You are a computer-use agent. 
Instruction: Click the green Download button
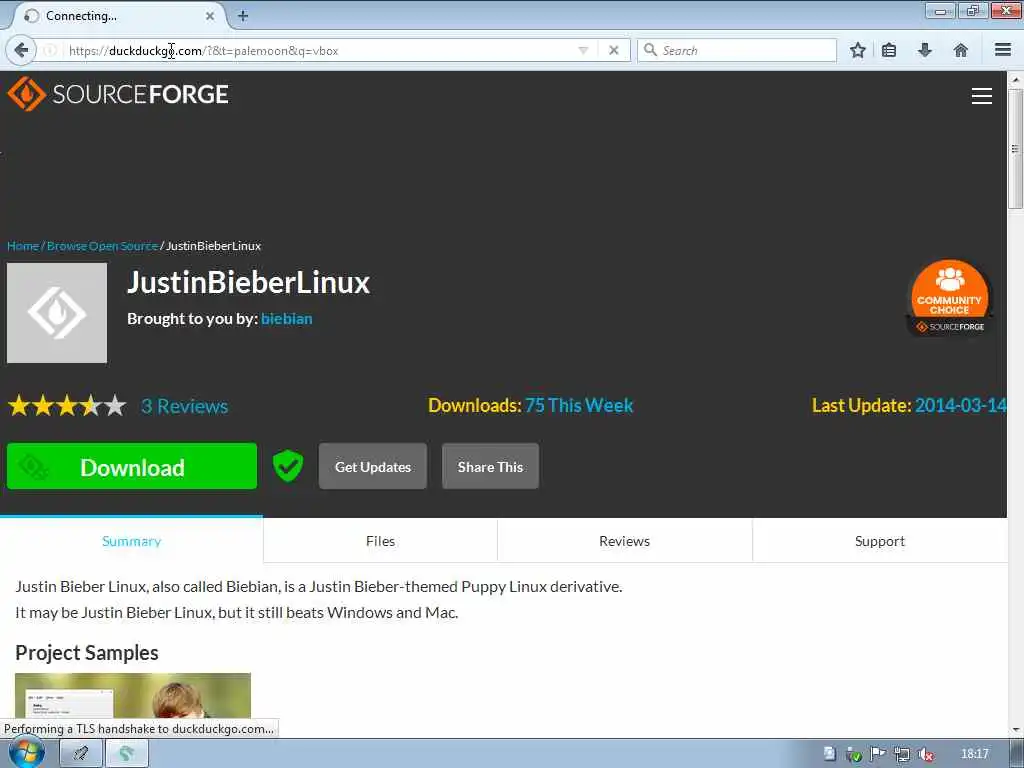pos(132,466)
